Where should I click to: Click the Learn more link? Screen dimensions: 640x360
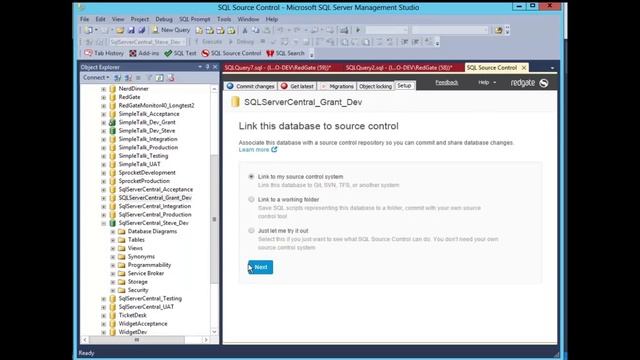click(254, 150)
